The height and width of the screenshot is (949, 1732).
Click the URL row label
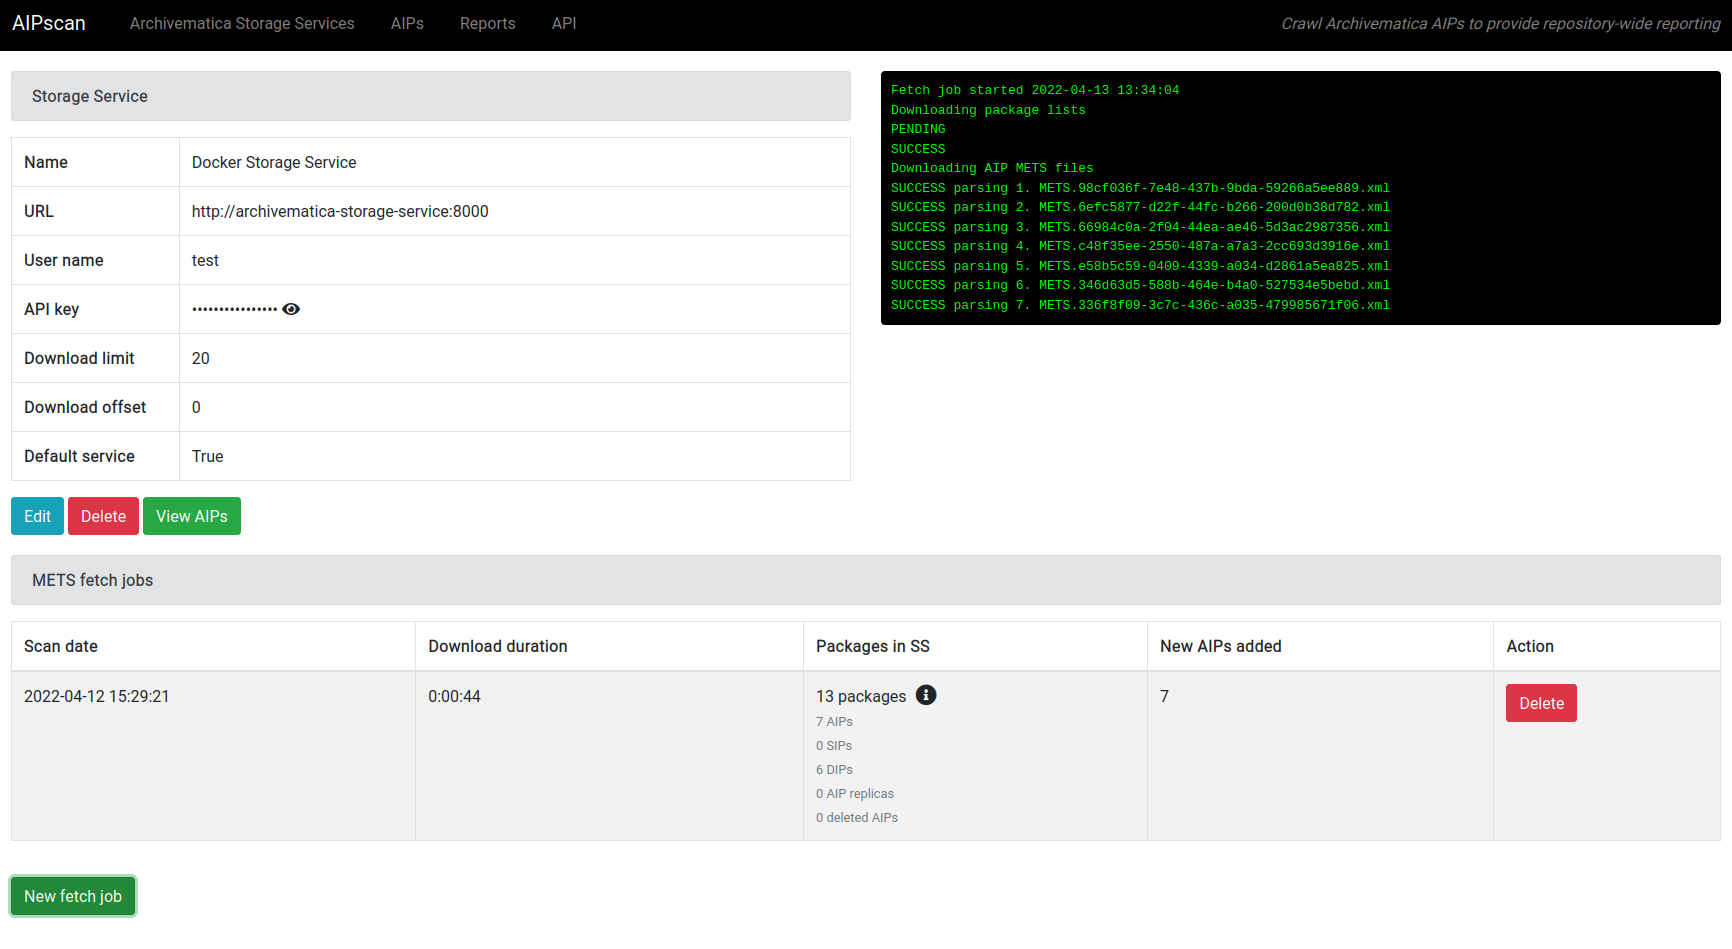(39, 211)
